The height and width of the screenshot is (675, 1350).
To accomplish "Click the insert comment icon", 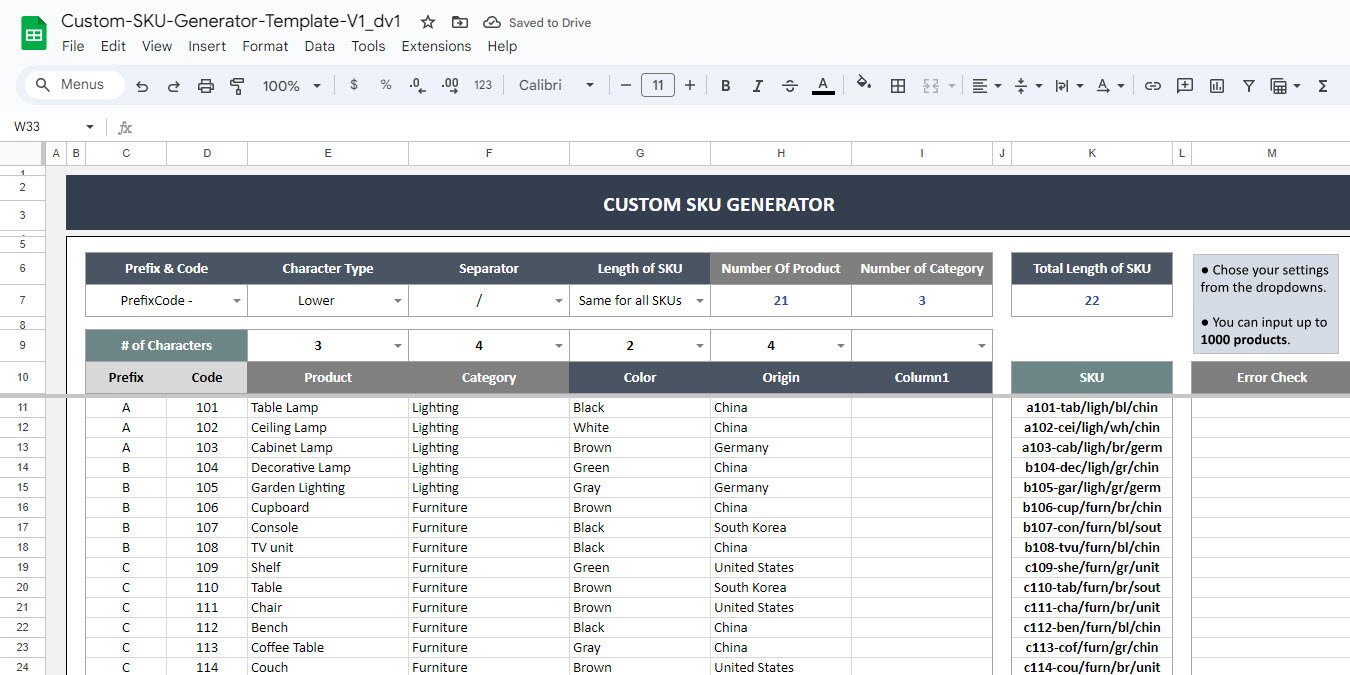I will coord(1184,85).
